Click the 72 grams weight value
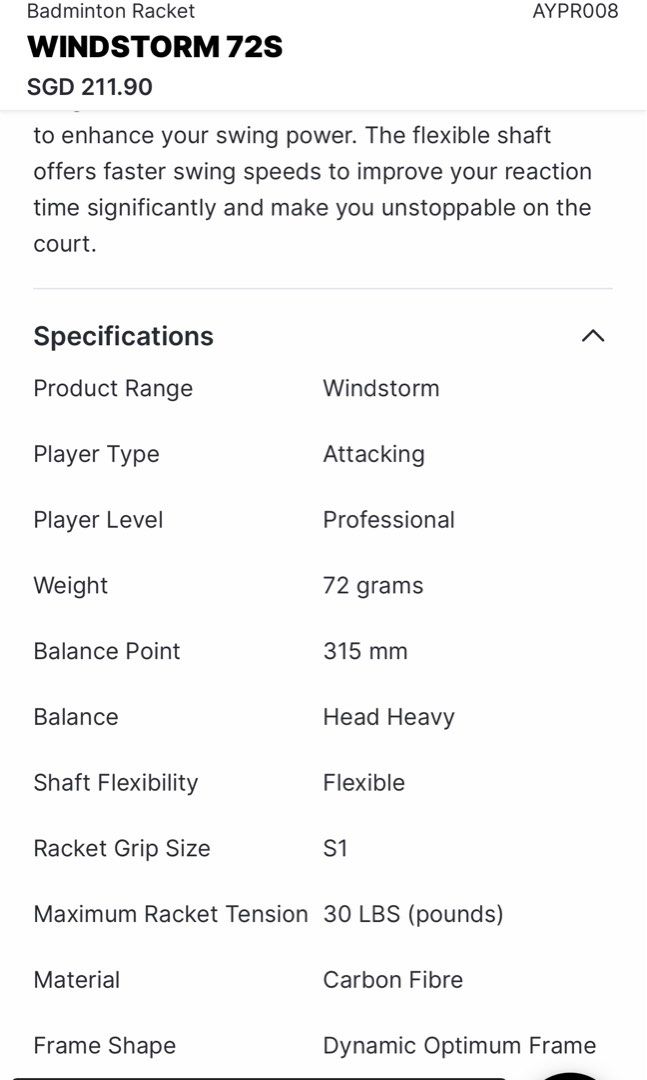647x1080 pixels. (x=372, y=585)
